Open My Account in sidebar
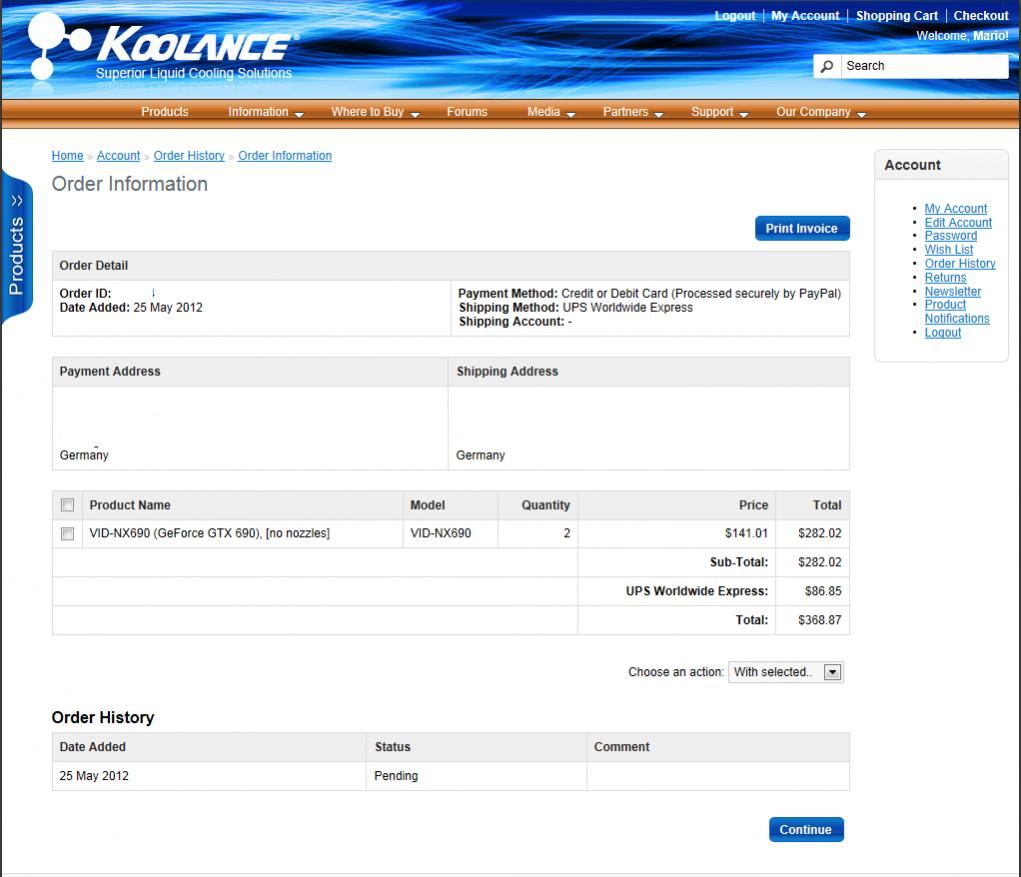The width and height of the screenshot is (1021, 877). (955, 208)
